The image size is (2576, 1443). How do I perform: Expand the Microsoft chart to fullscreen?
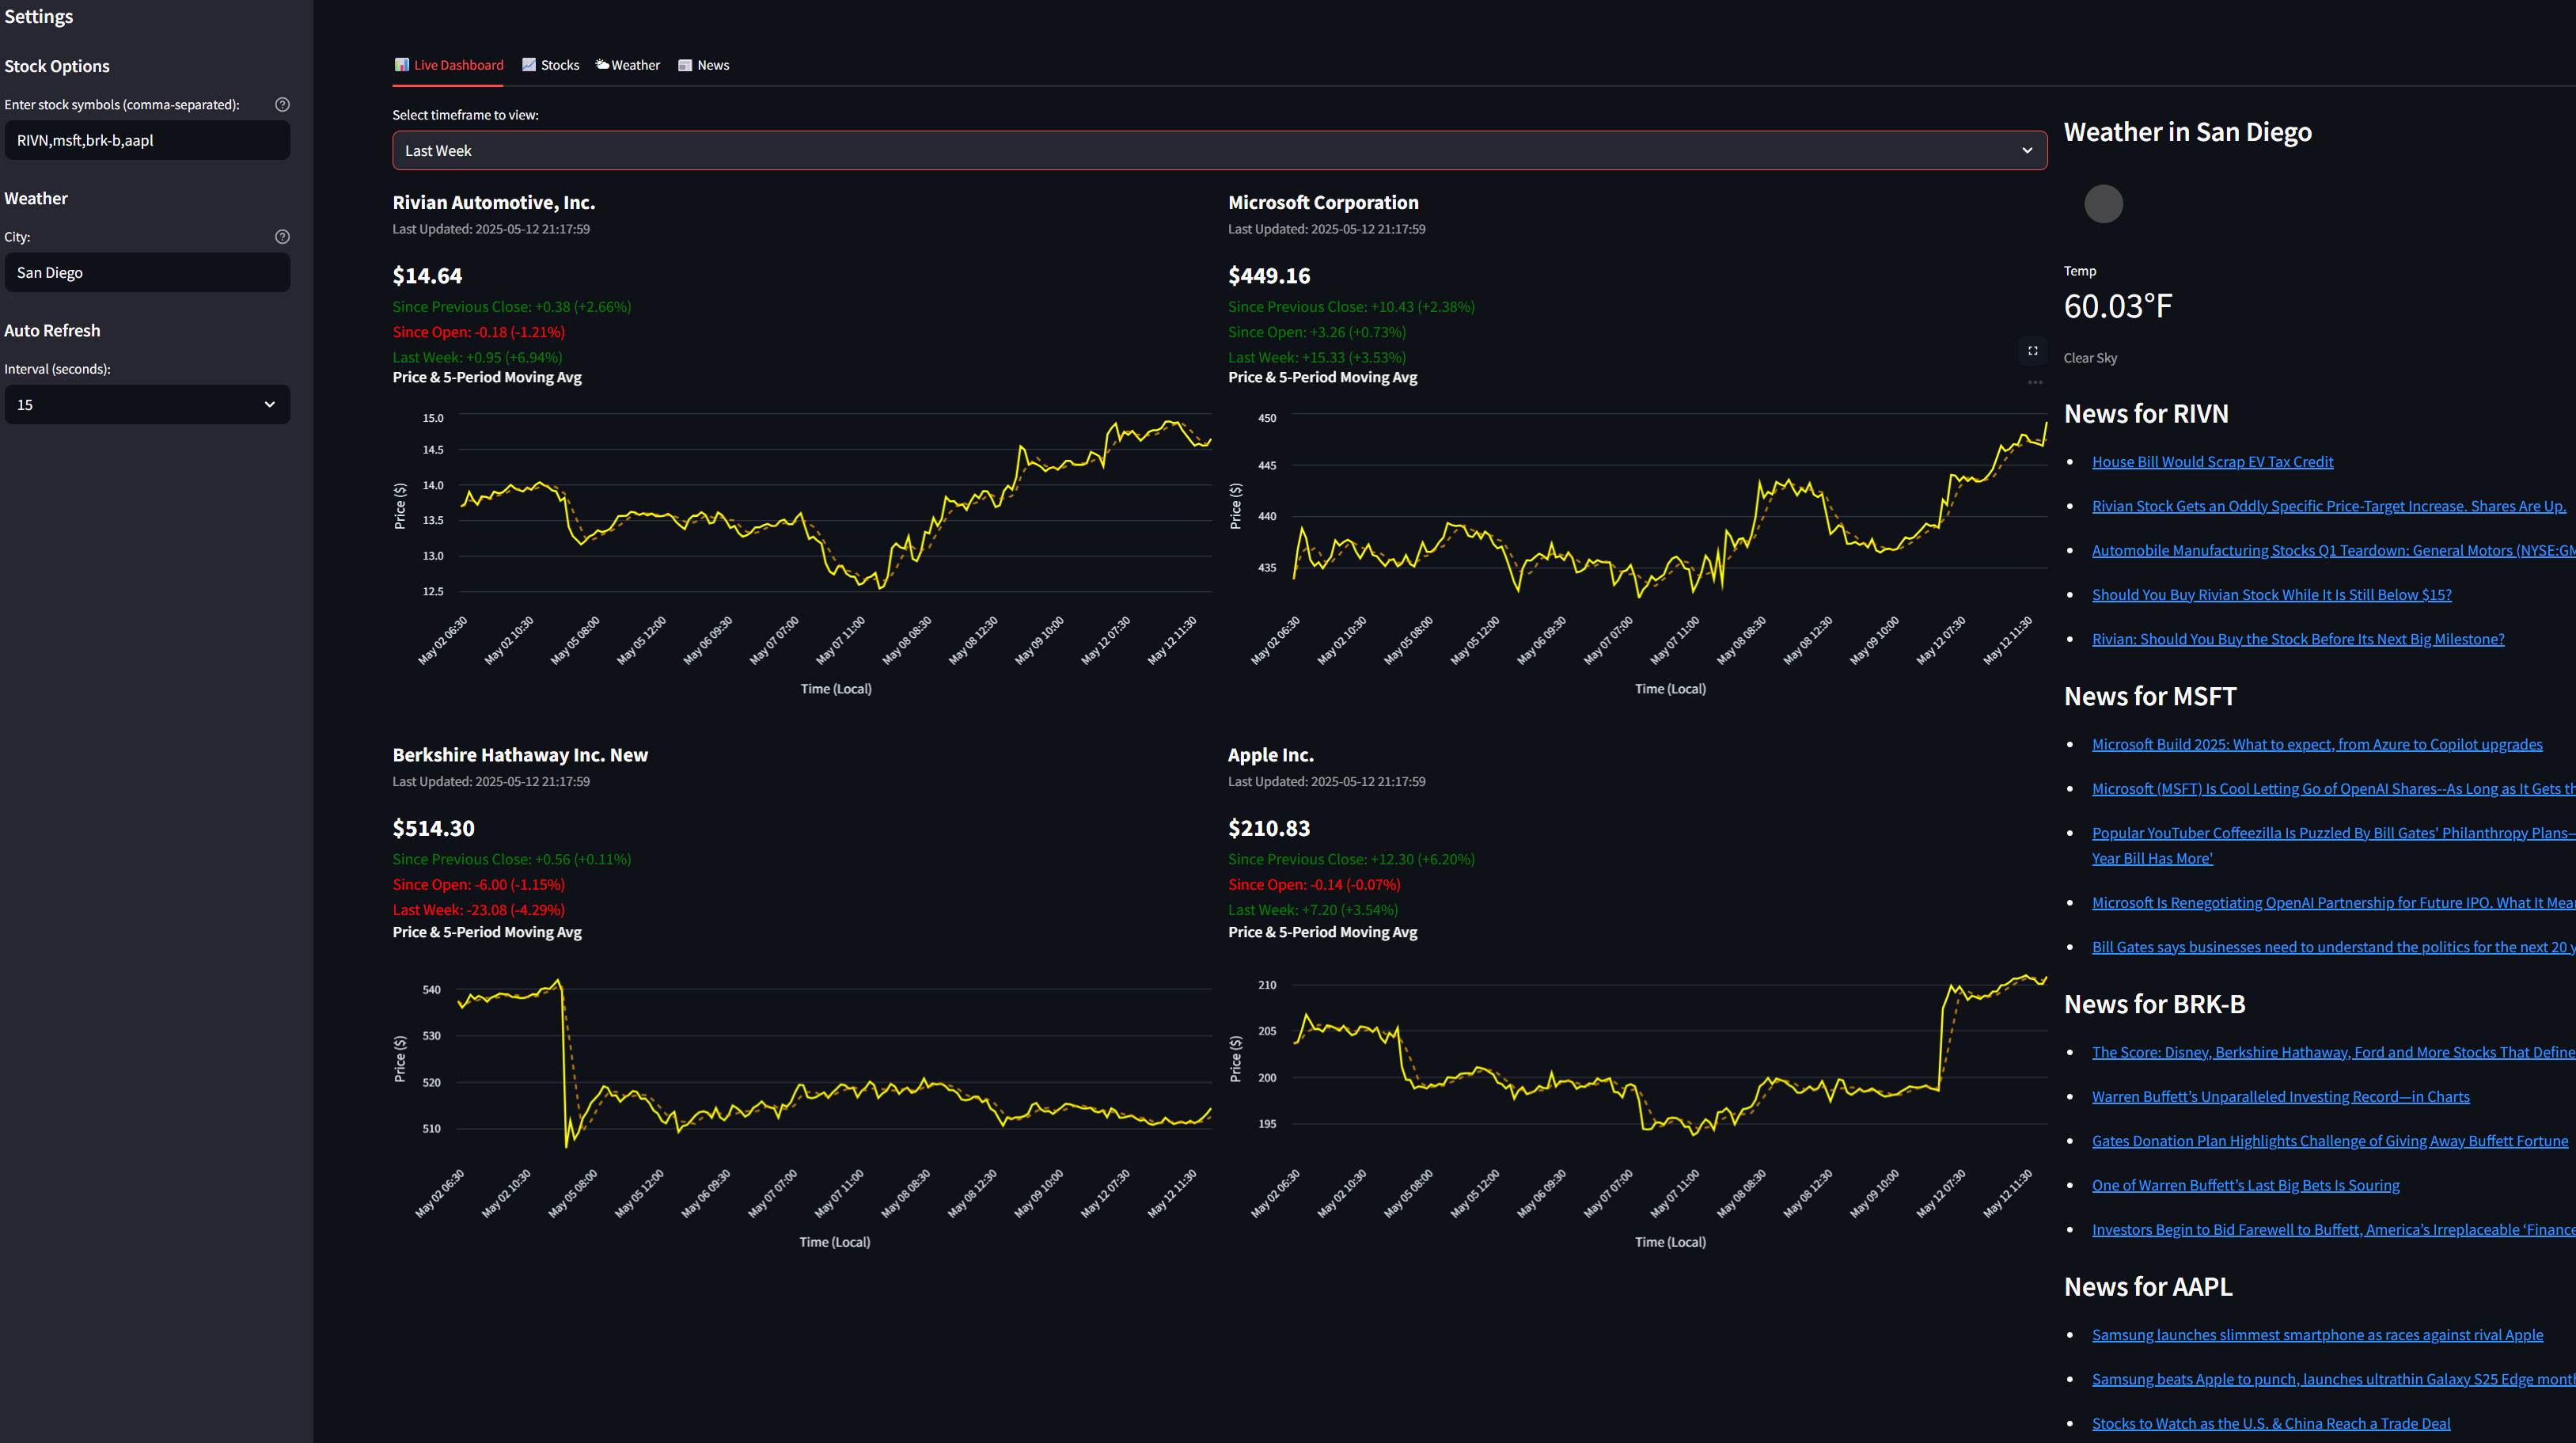2032,350
